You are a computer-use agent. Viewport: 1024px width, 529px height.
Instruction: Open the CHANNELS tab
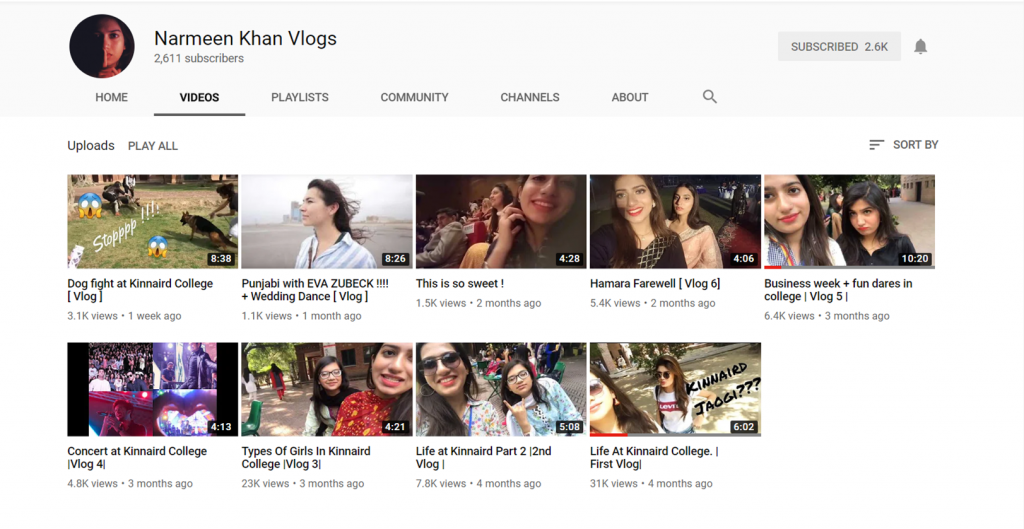coord(530,97)
